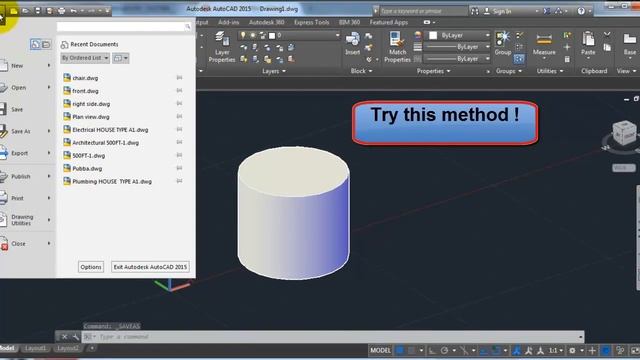
Task: Switch to the Featured Apps ribbon tab
Action: 389,22
